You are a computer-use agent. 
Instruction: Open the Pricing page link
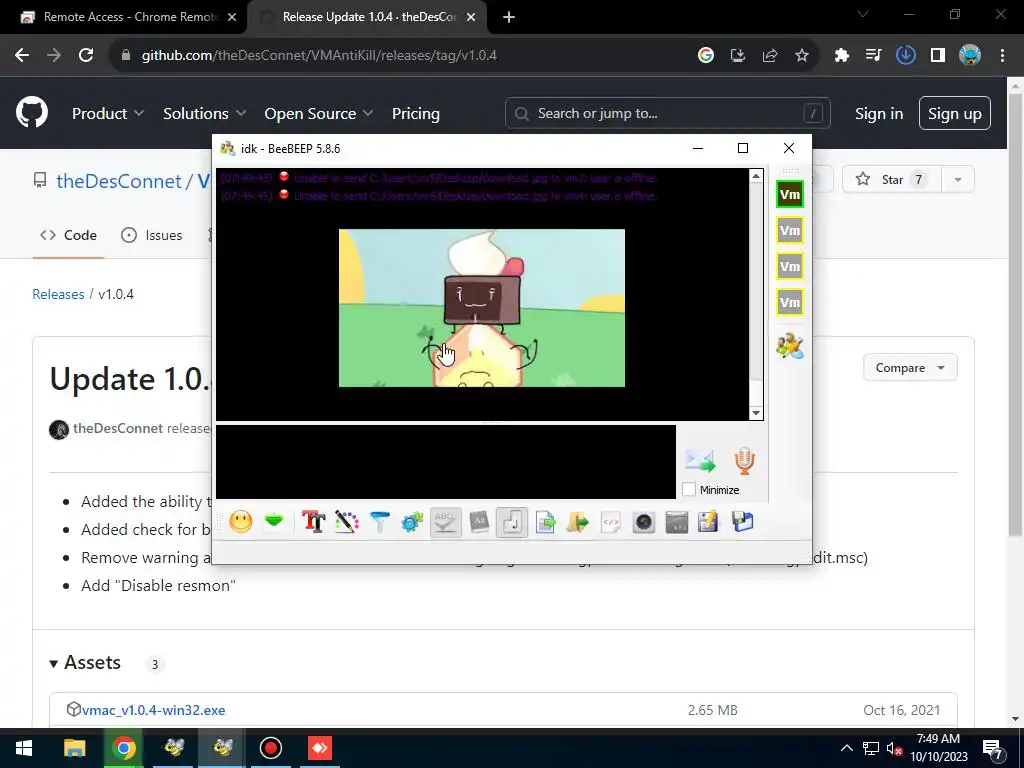(x=415, y=114)
